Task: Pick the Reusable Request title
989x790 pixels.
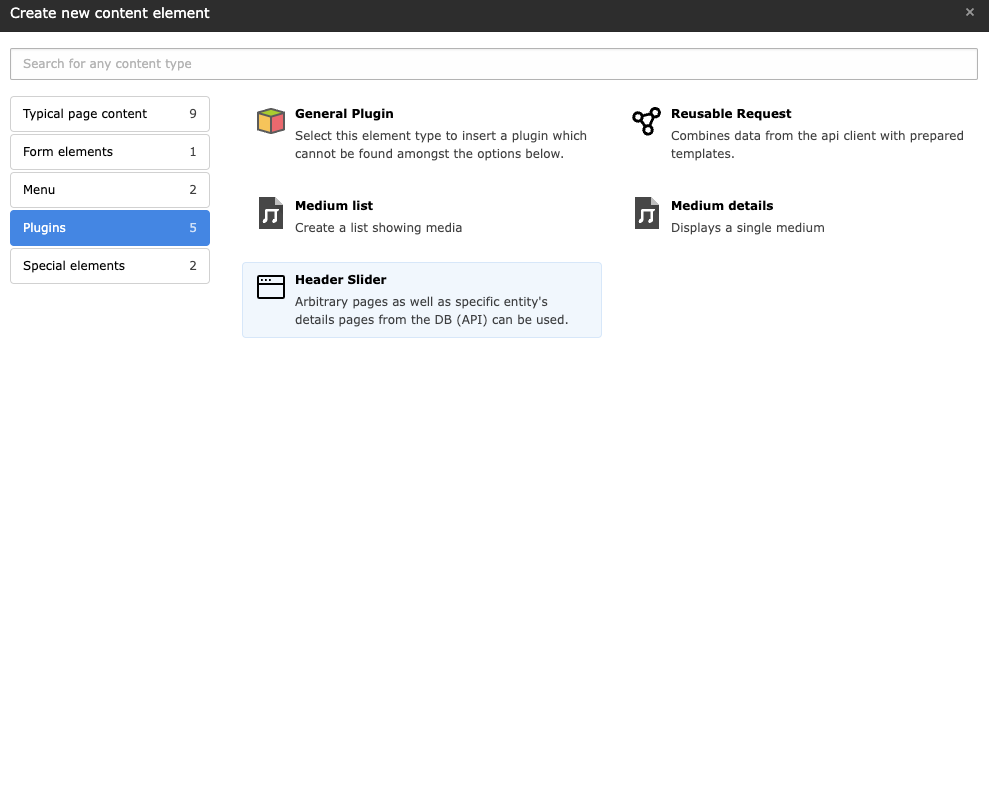Action: click(x=731, y=114)
